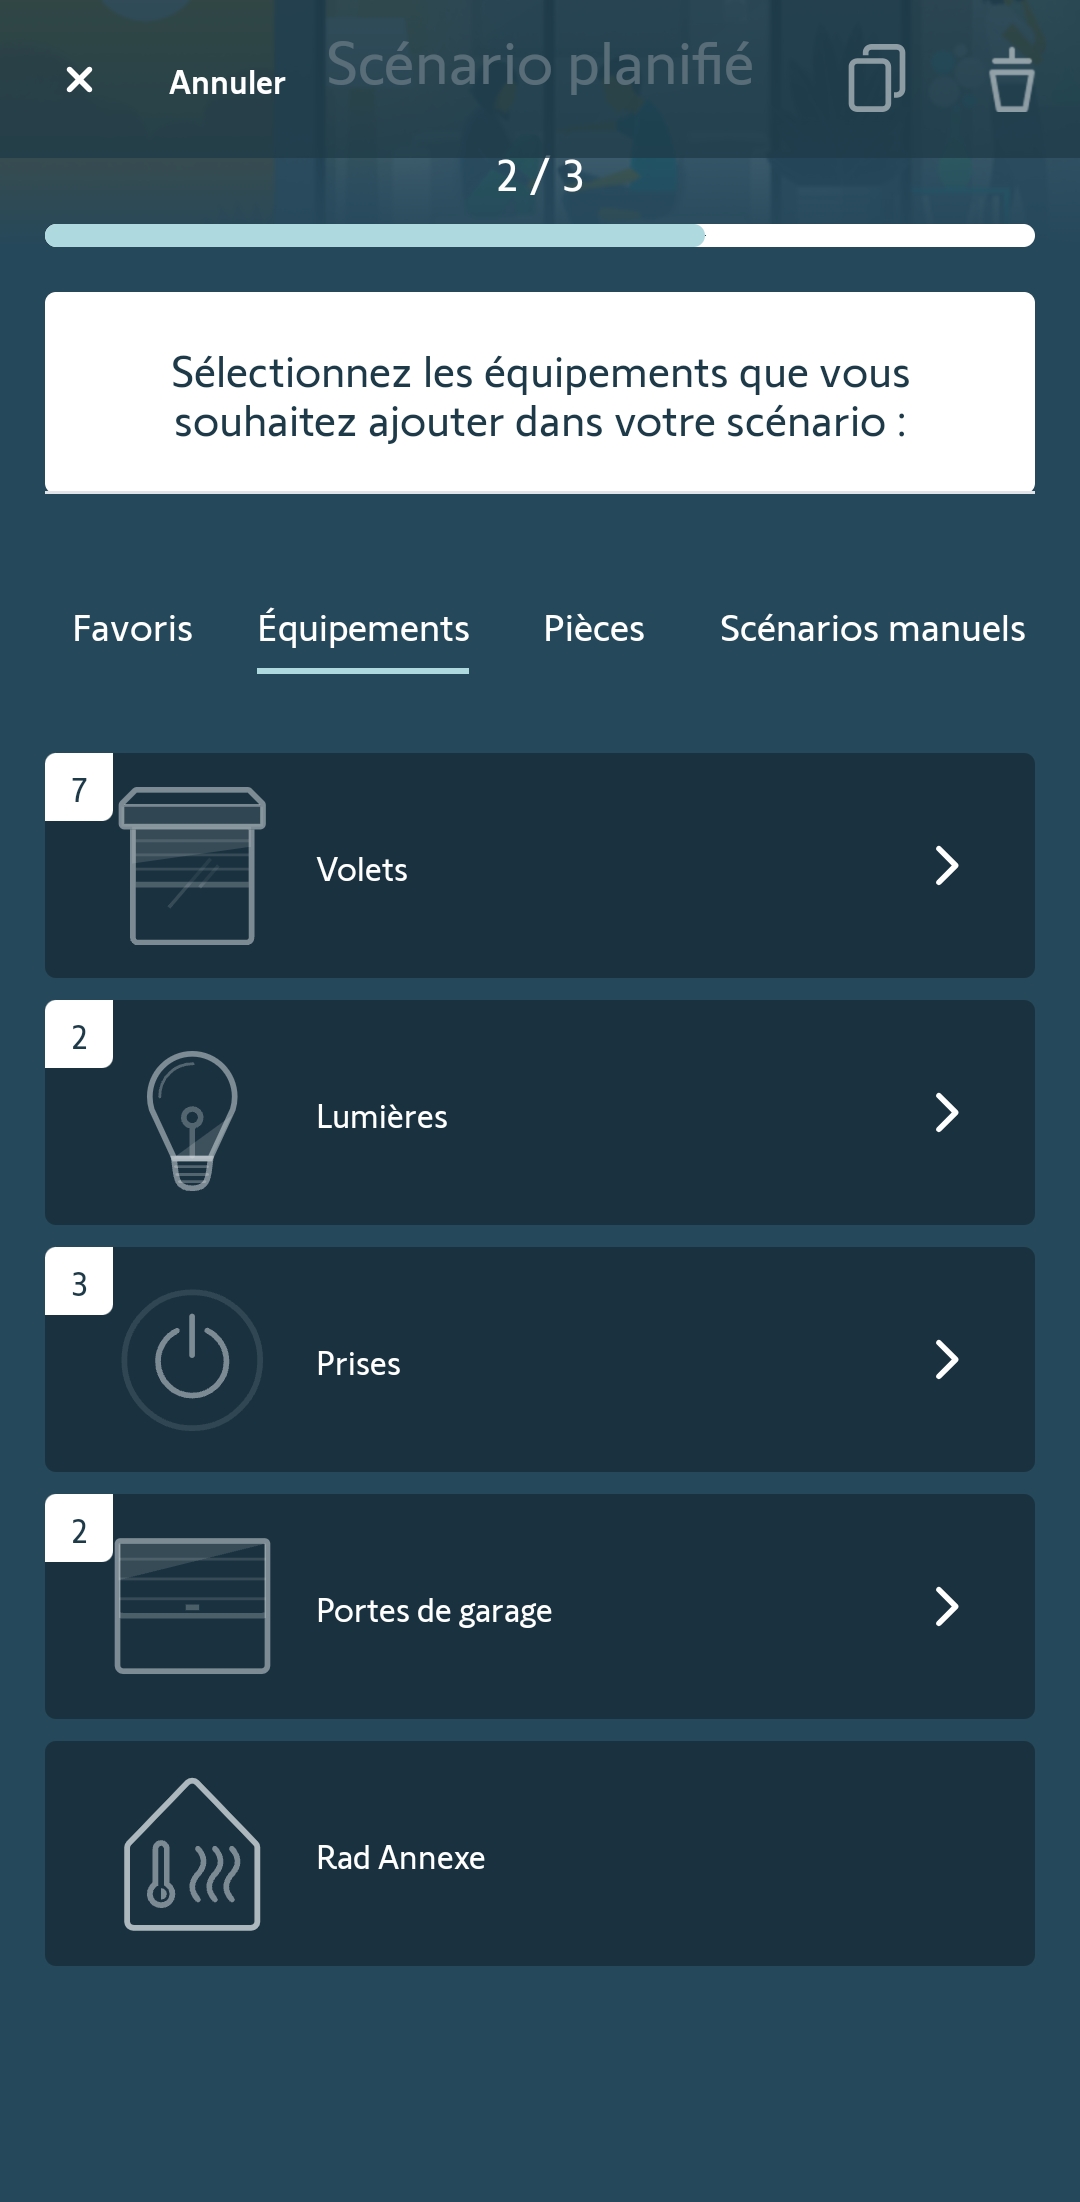Viewport: 1080px width, 2202px height.
Task: Expand the Lumières category chevron
Action: (x=946, y=1113)
